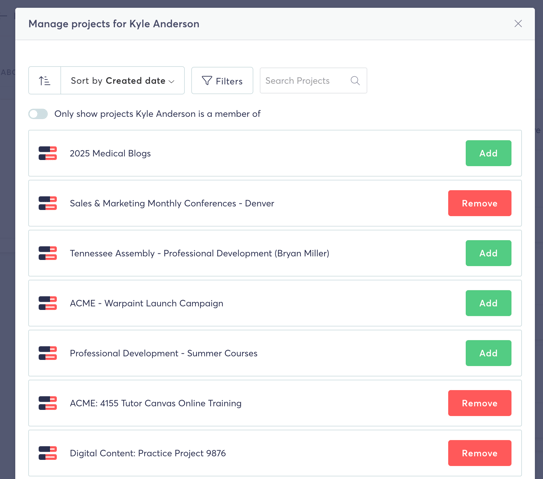Click the 2025 Medical Blogs project icon
The height and width of the screenshot is (479, 543).
tap(48, 153)
